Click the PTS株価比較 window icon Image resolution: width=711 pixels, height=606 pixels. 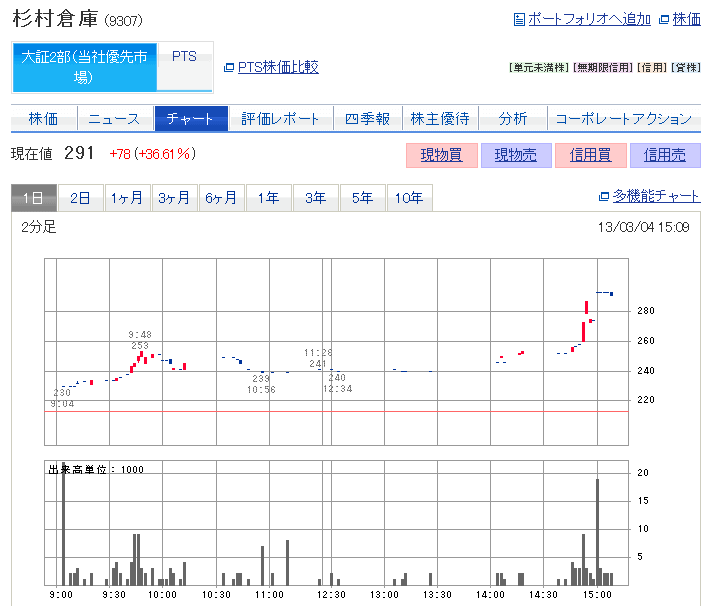point(229,67)
